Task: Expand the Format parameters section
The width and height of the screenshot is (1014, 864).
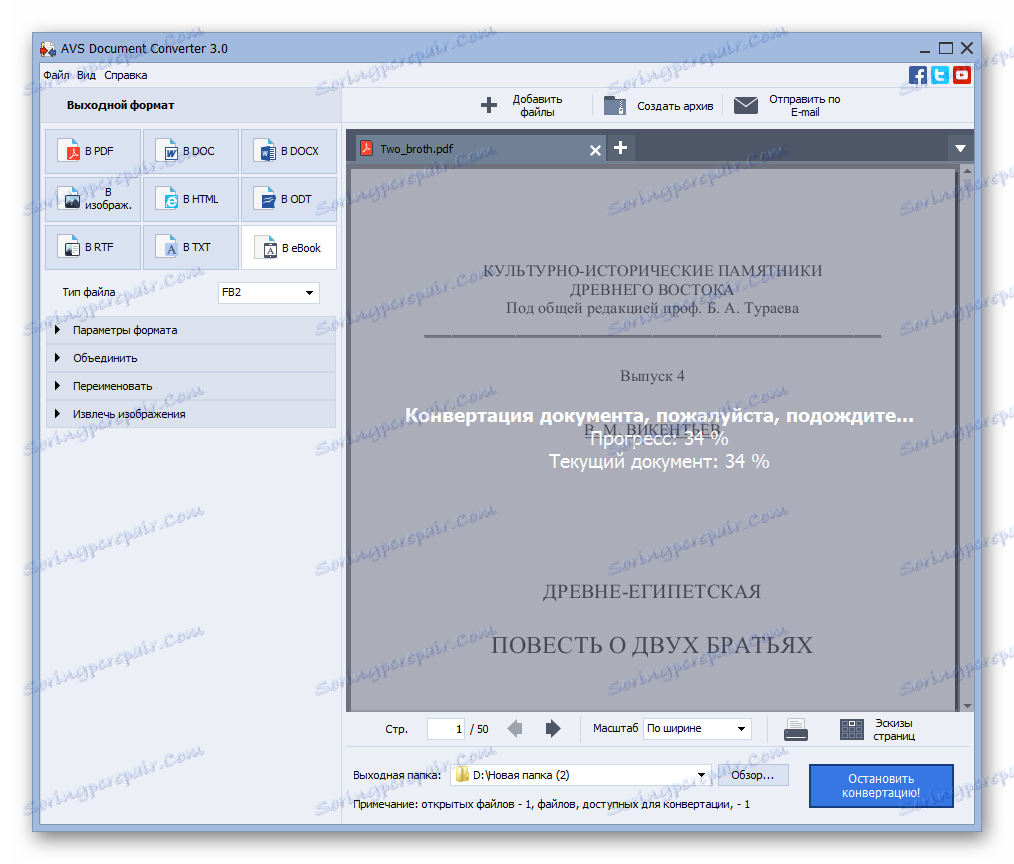Action: 191,330
